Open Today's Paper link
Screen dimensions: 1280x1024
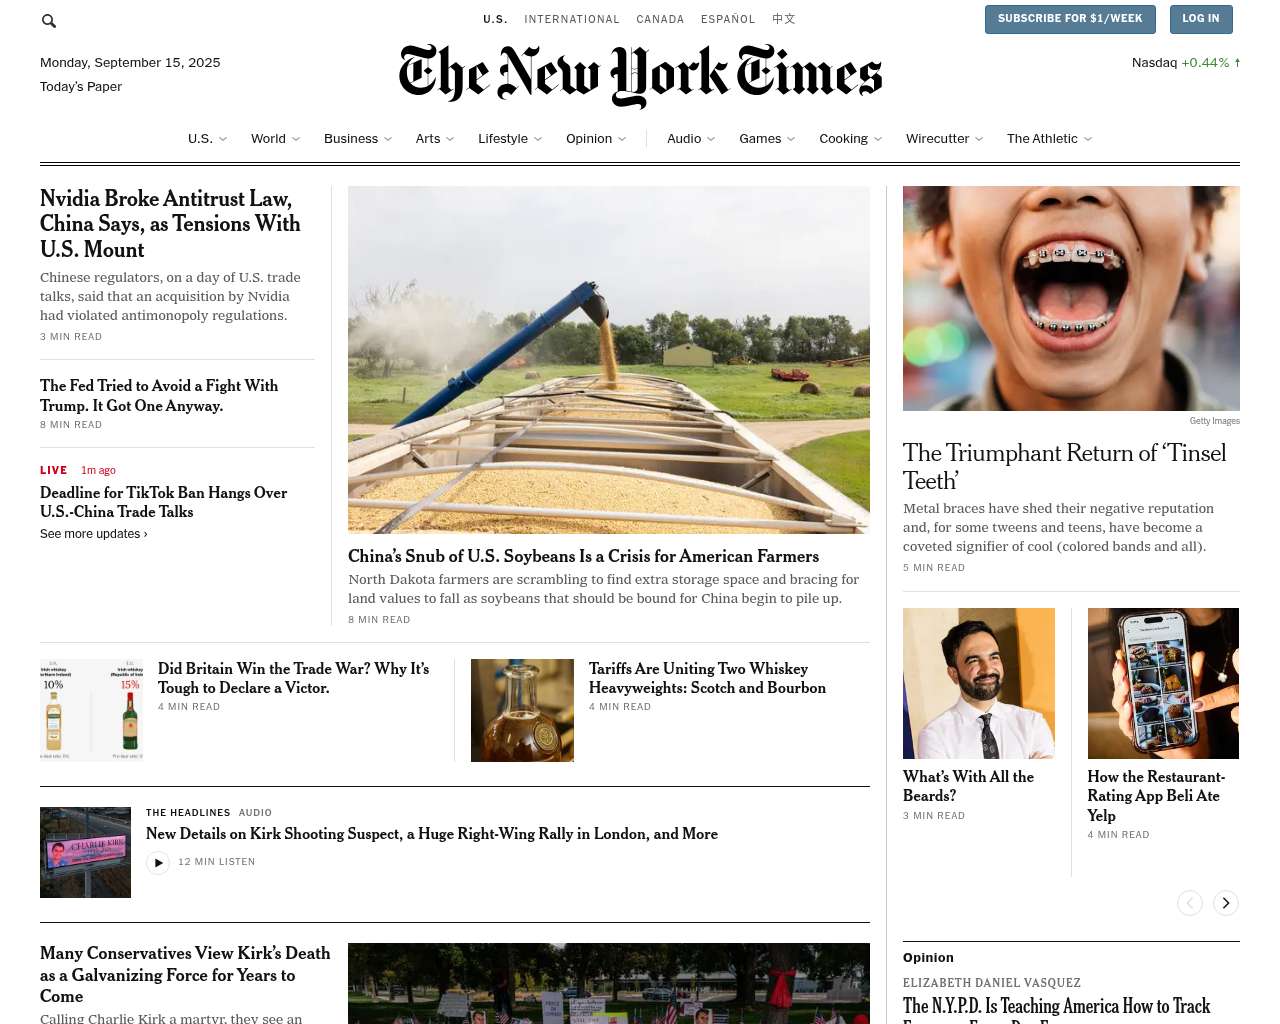(81, 87)
